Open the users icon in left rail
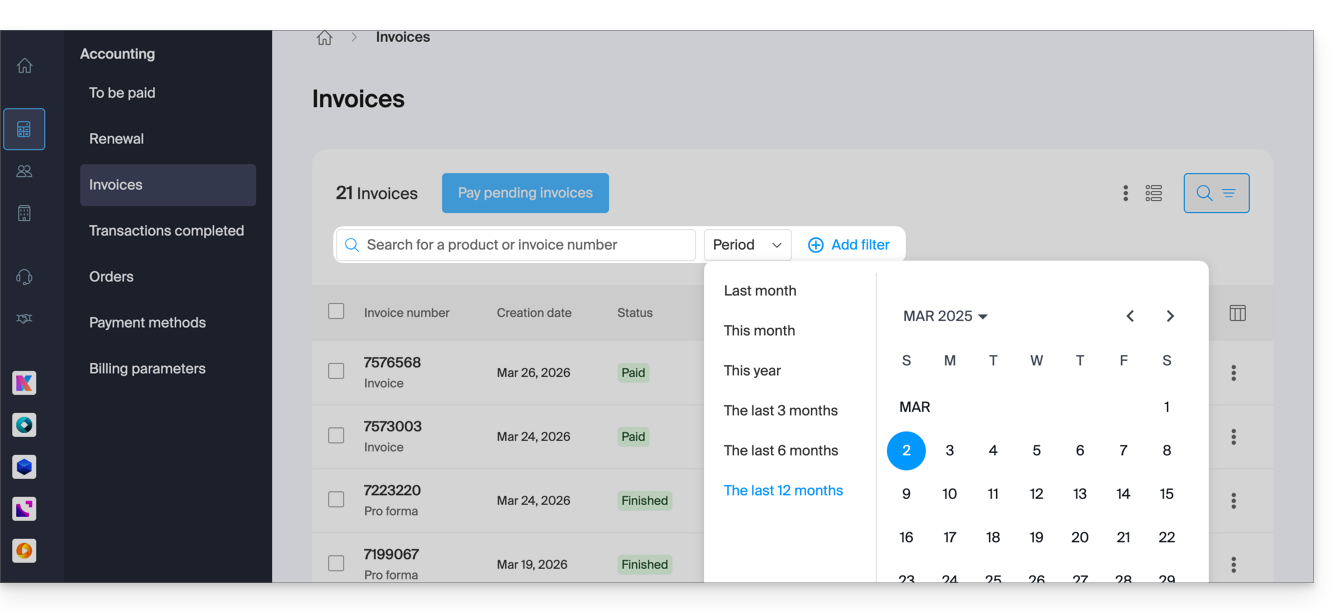 click(24, 172)
